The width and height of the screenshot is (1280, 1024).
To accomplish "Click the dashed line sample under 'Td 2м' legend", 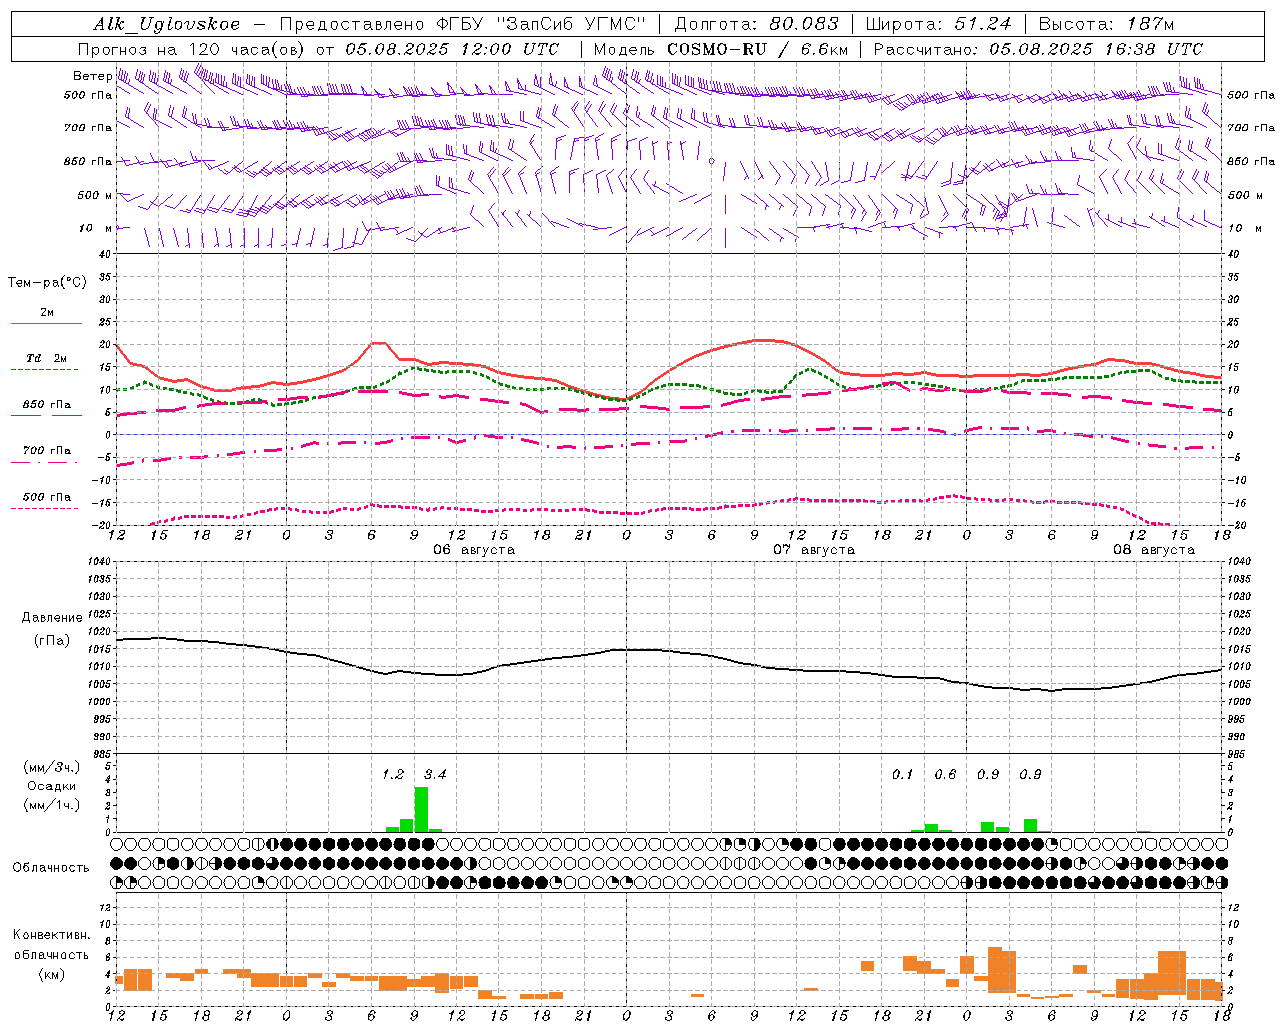I will point(44,370).
